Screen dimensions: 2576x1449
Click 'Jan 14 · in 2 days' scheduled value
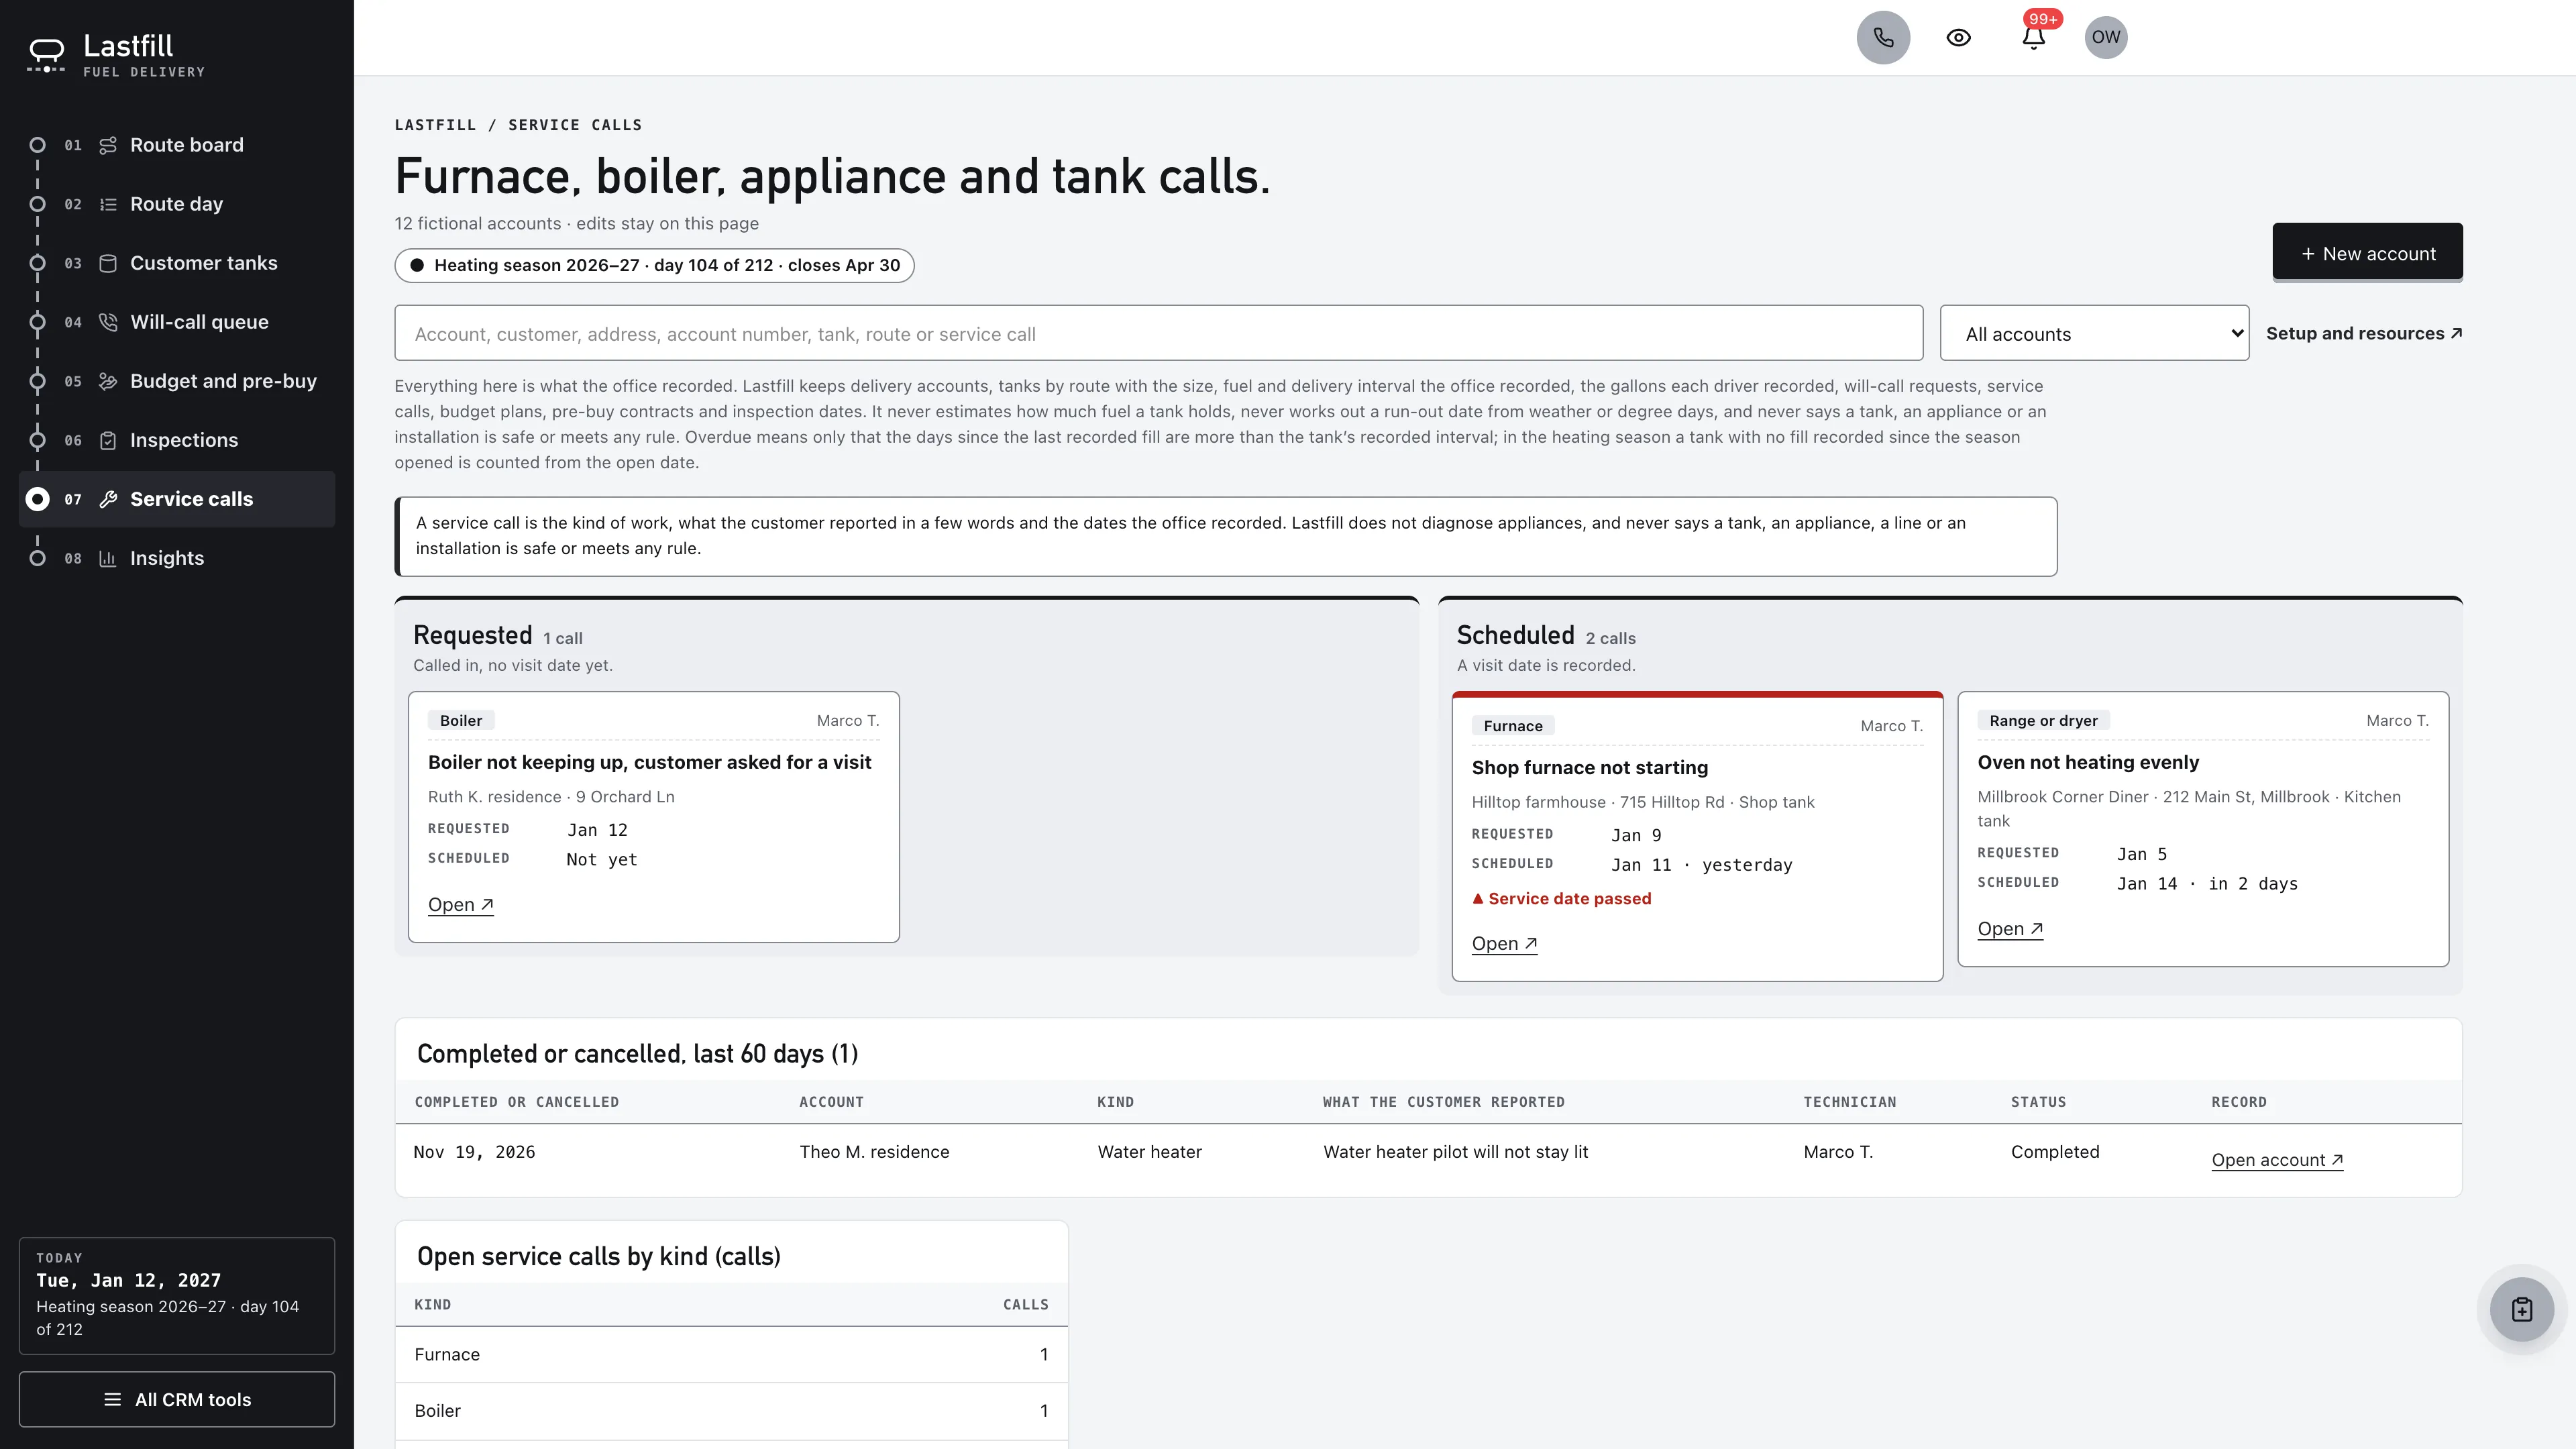(2207, 884)
